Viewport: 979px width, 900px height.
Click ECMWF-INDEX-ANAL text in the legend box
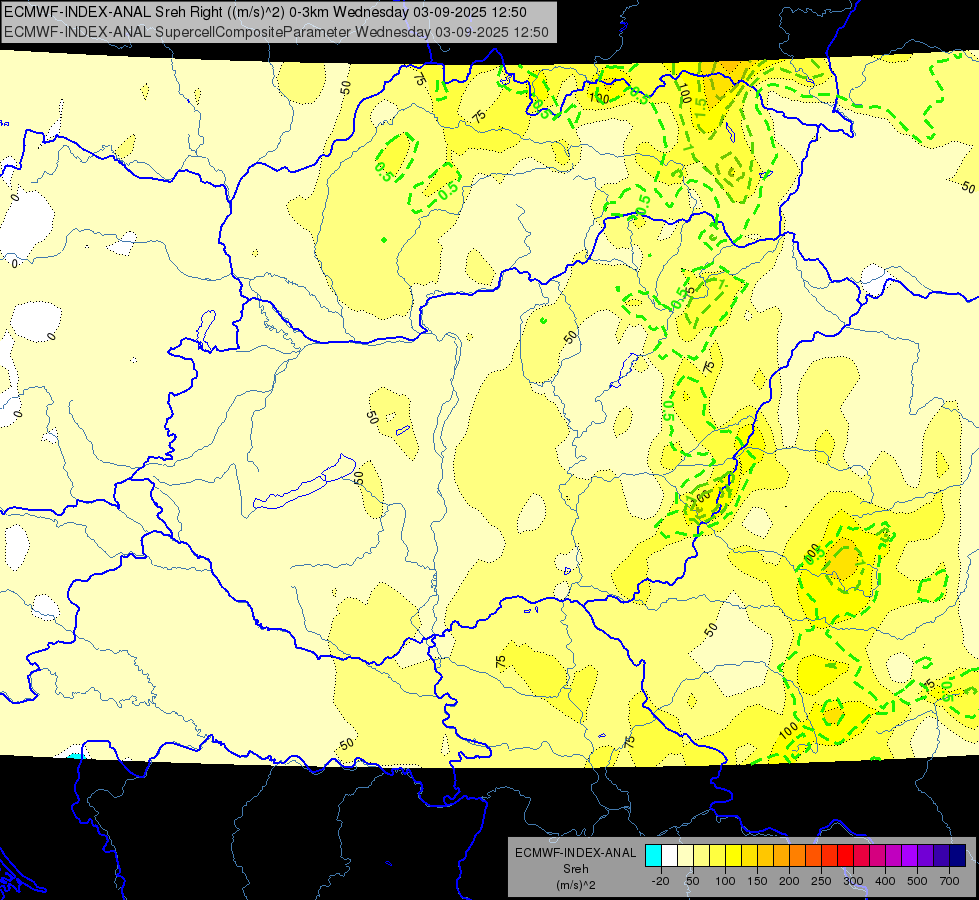pyautogui.click(x=576, y=853)
